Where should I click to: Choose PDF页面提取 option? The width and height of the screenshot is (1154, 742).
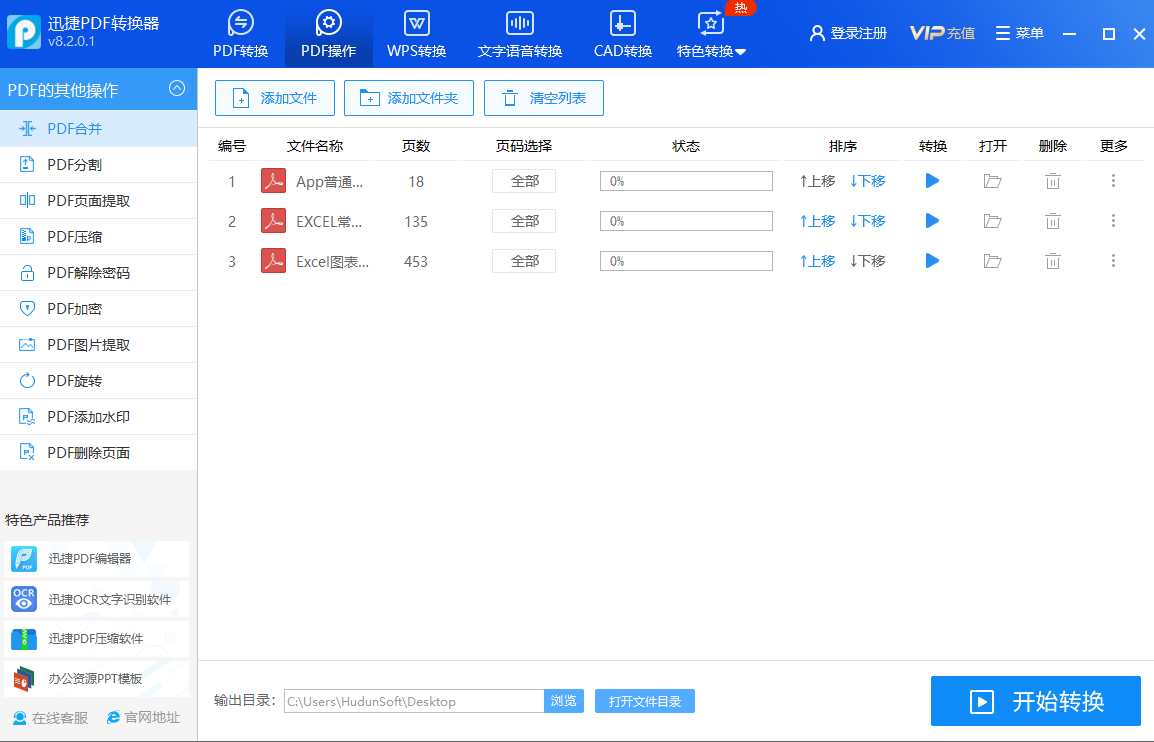[99, 201]
